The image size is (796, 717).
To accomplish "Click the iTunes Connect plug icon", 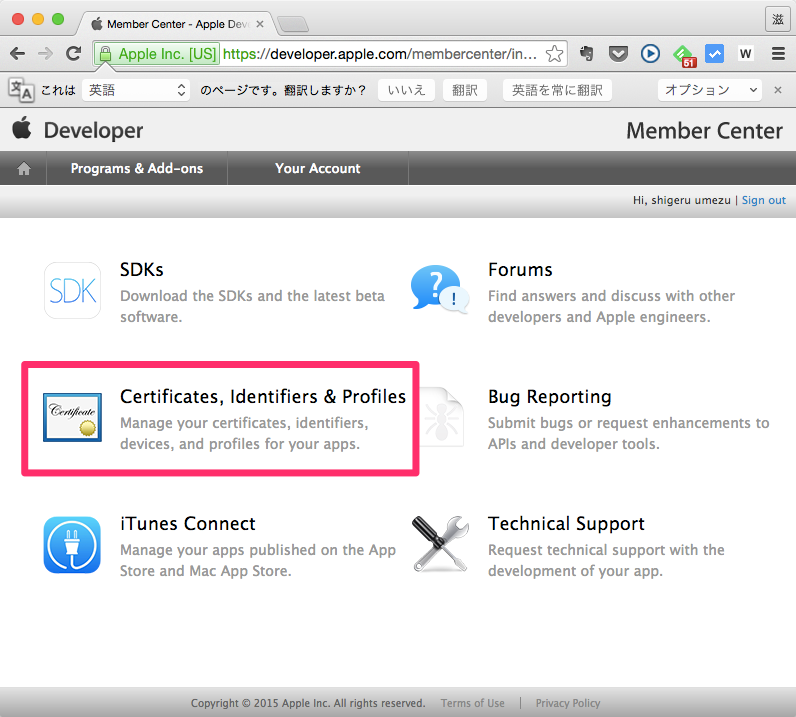I will [x=72, y=545].
